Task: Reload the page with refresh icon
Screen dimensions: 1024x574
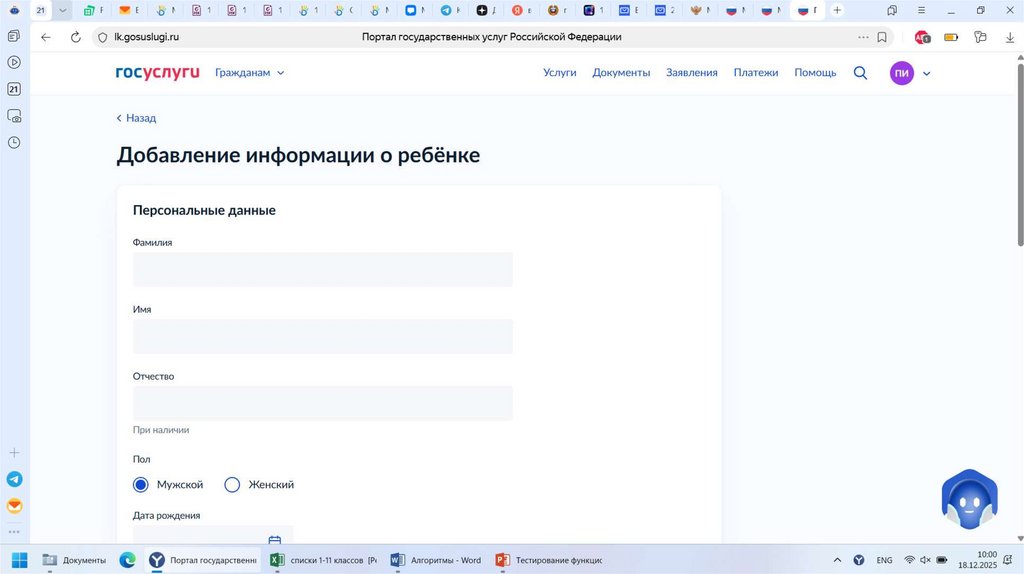Action: click(x=75, y=37)
